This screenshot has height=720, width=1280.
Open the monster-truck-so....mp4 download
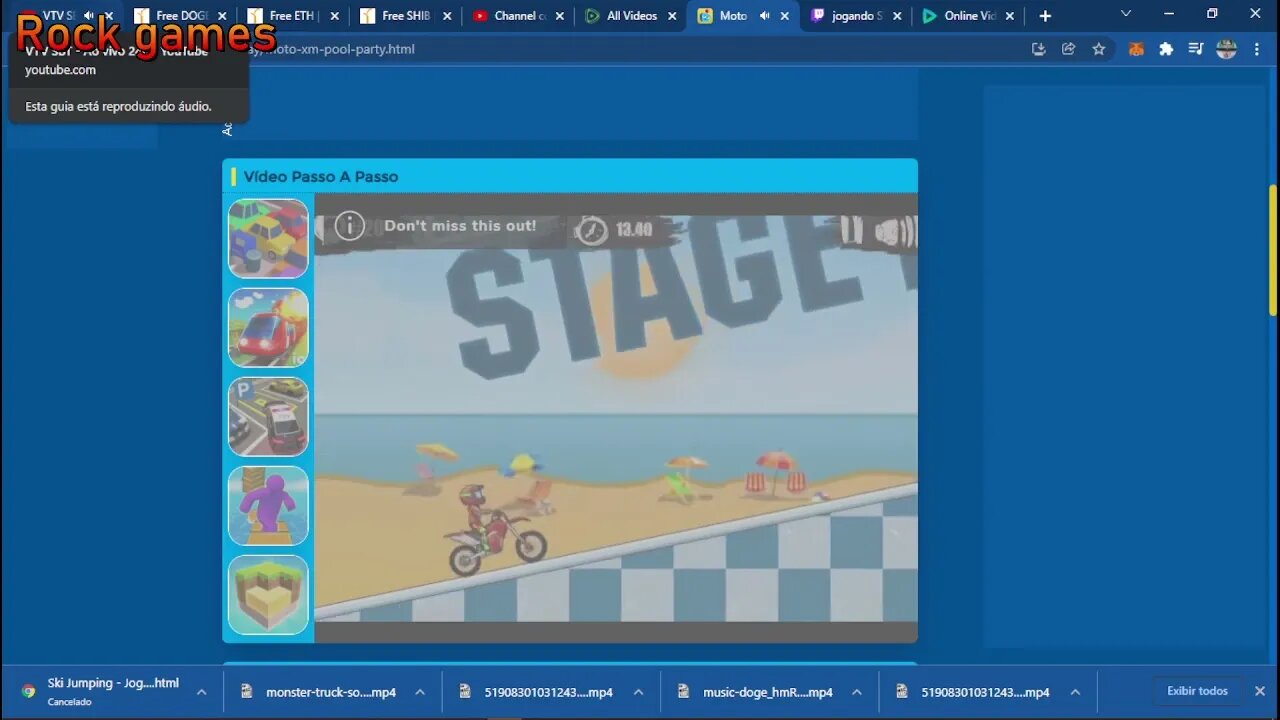tap(331, 692)
